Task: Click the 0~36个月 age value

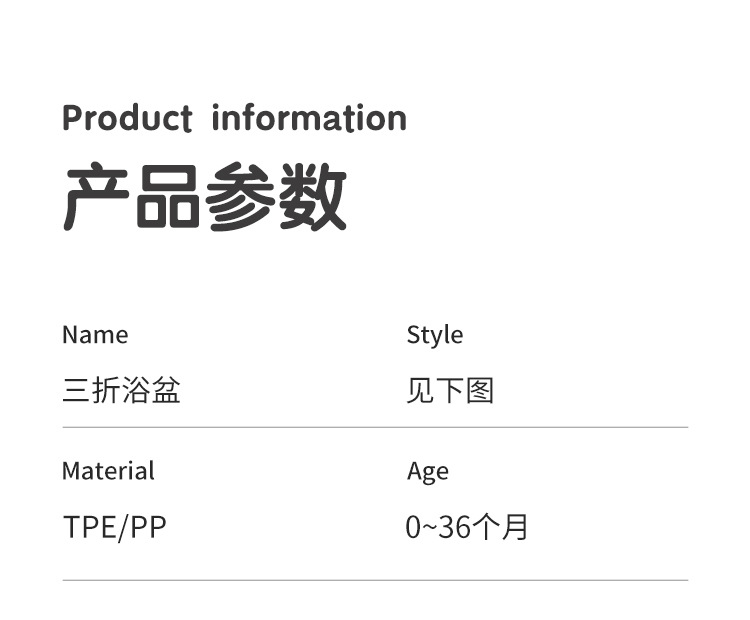Action: [467, 527]
